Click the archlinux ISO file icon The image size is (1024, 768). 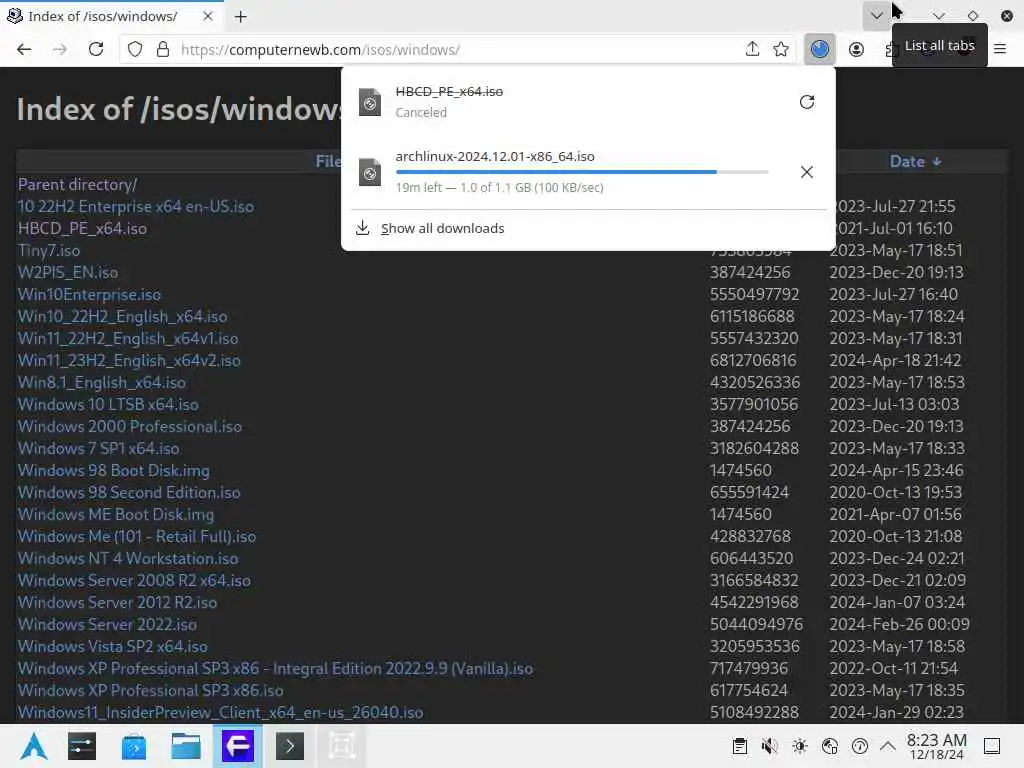370,172
